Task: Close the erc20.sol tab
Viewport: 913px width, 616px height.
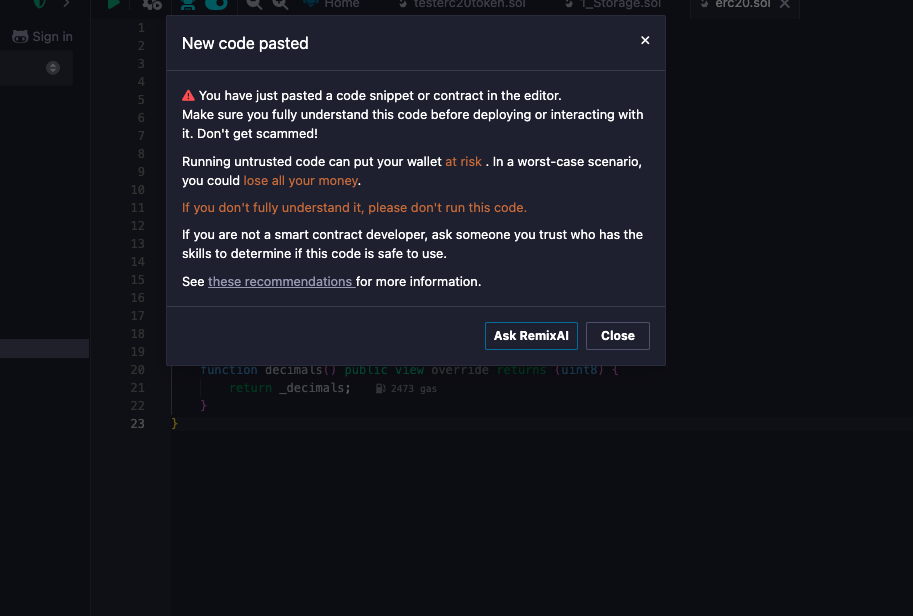Action: [x=785, y=4]
